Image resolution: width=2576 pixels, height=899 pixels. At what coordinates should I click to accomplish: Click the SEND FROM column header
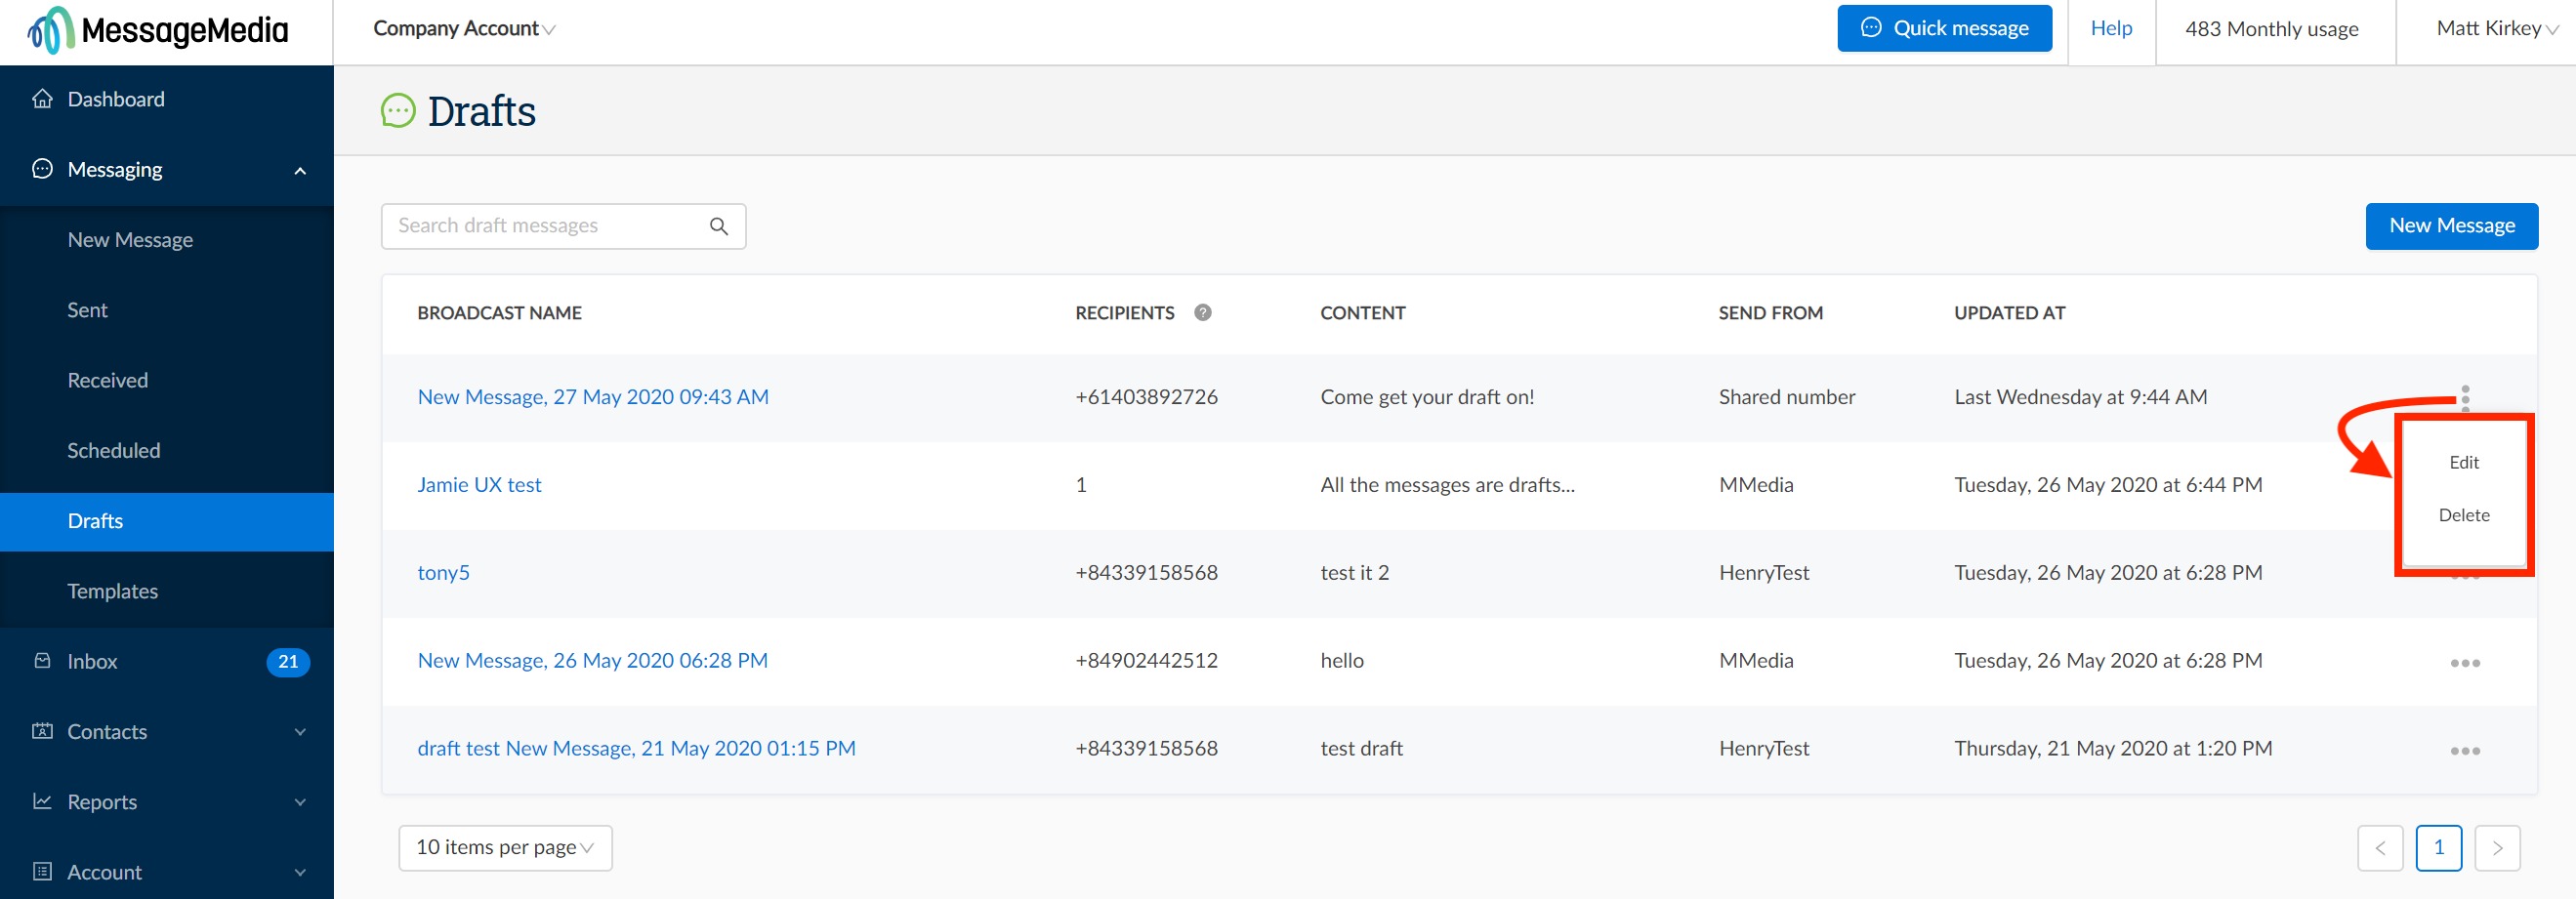(1770, 313)
